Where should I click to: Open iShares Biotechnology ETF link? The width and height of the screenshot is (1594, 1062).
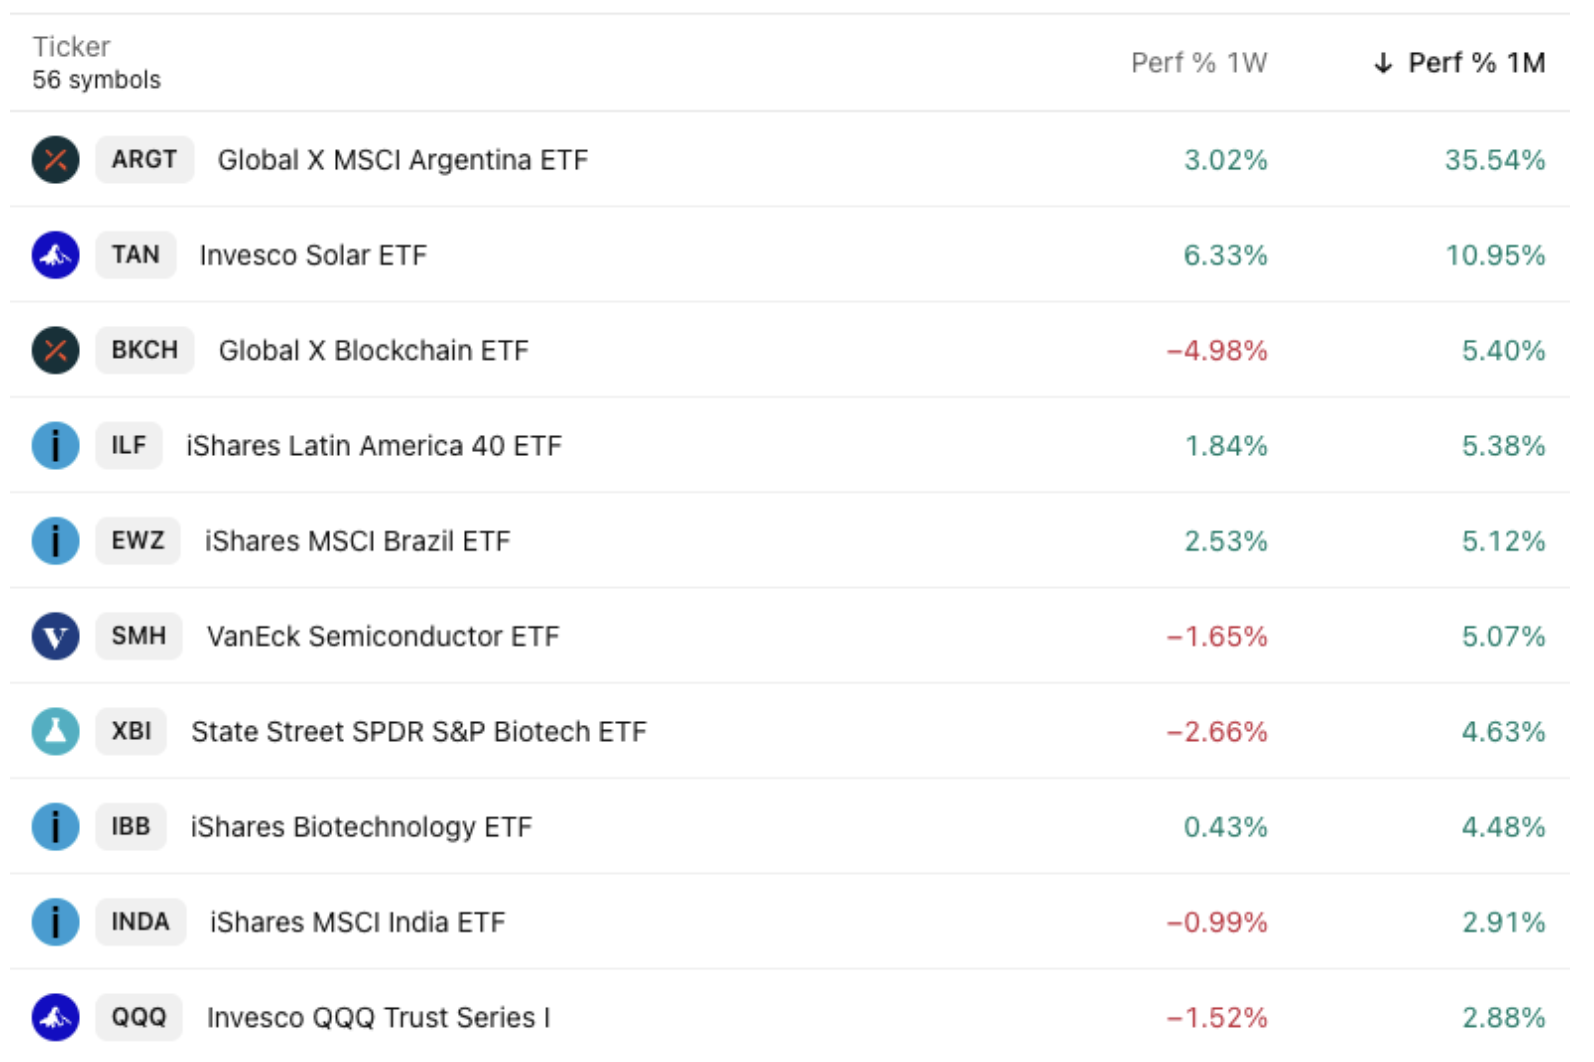pos(361,827)
